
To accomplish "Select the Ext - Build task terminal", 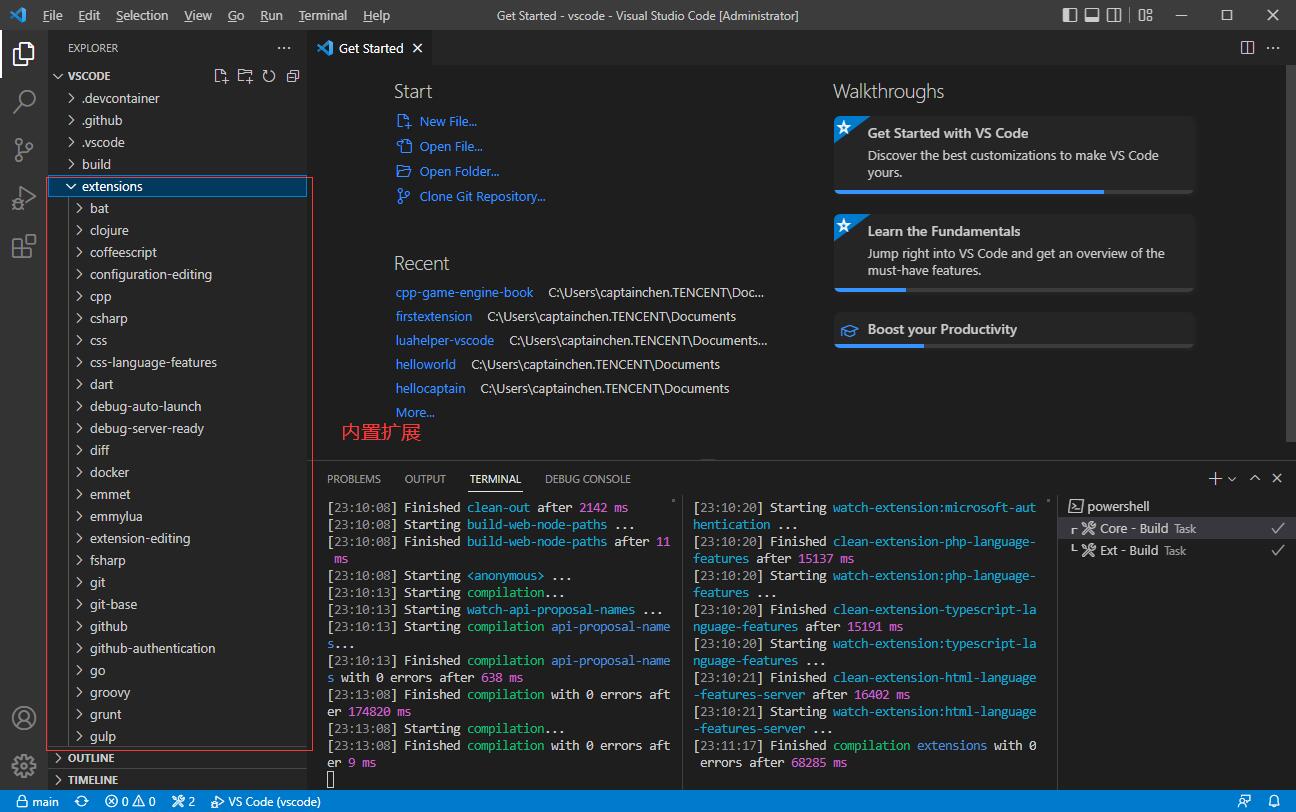I will click(x=1176, y=550).
